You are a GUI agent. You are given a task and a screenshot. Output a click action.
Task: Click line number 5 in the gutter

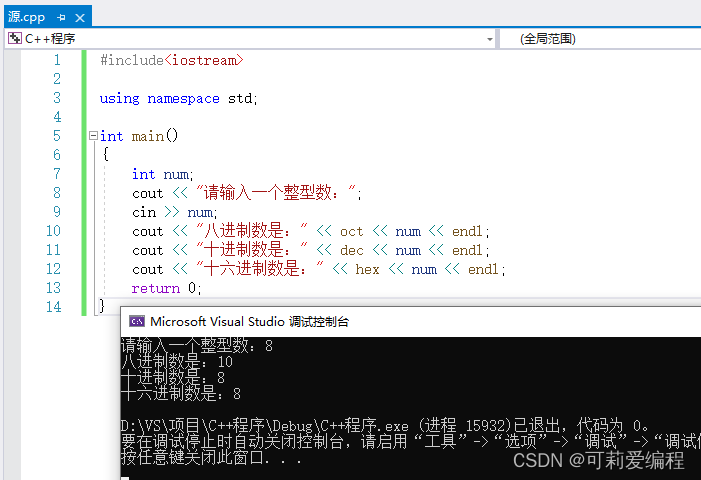(x=57, y=136)
